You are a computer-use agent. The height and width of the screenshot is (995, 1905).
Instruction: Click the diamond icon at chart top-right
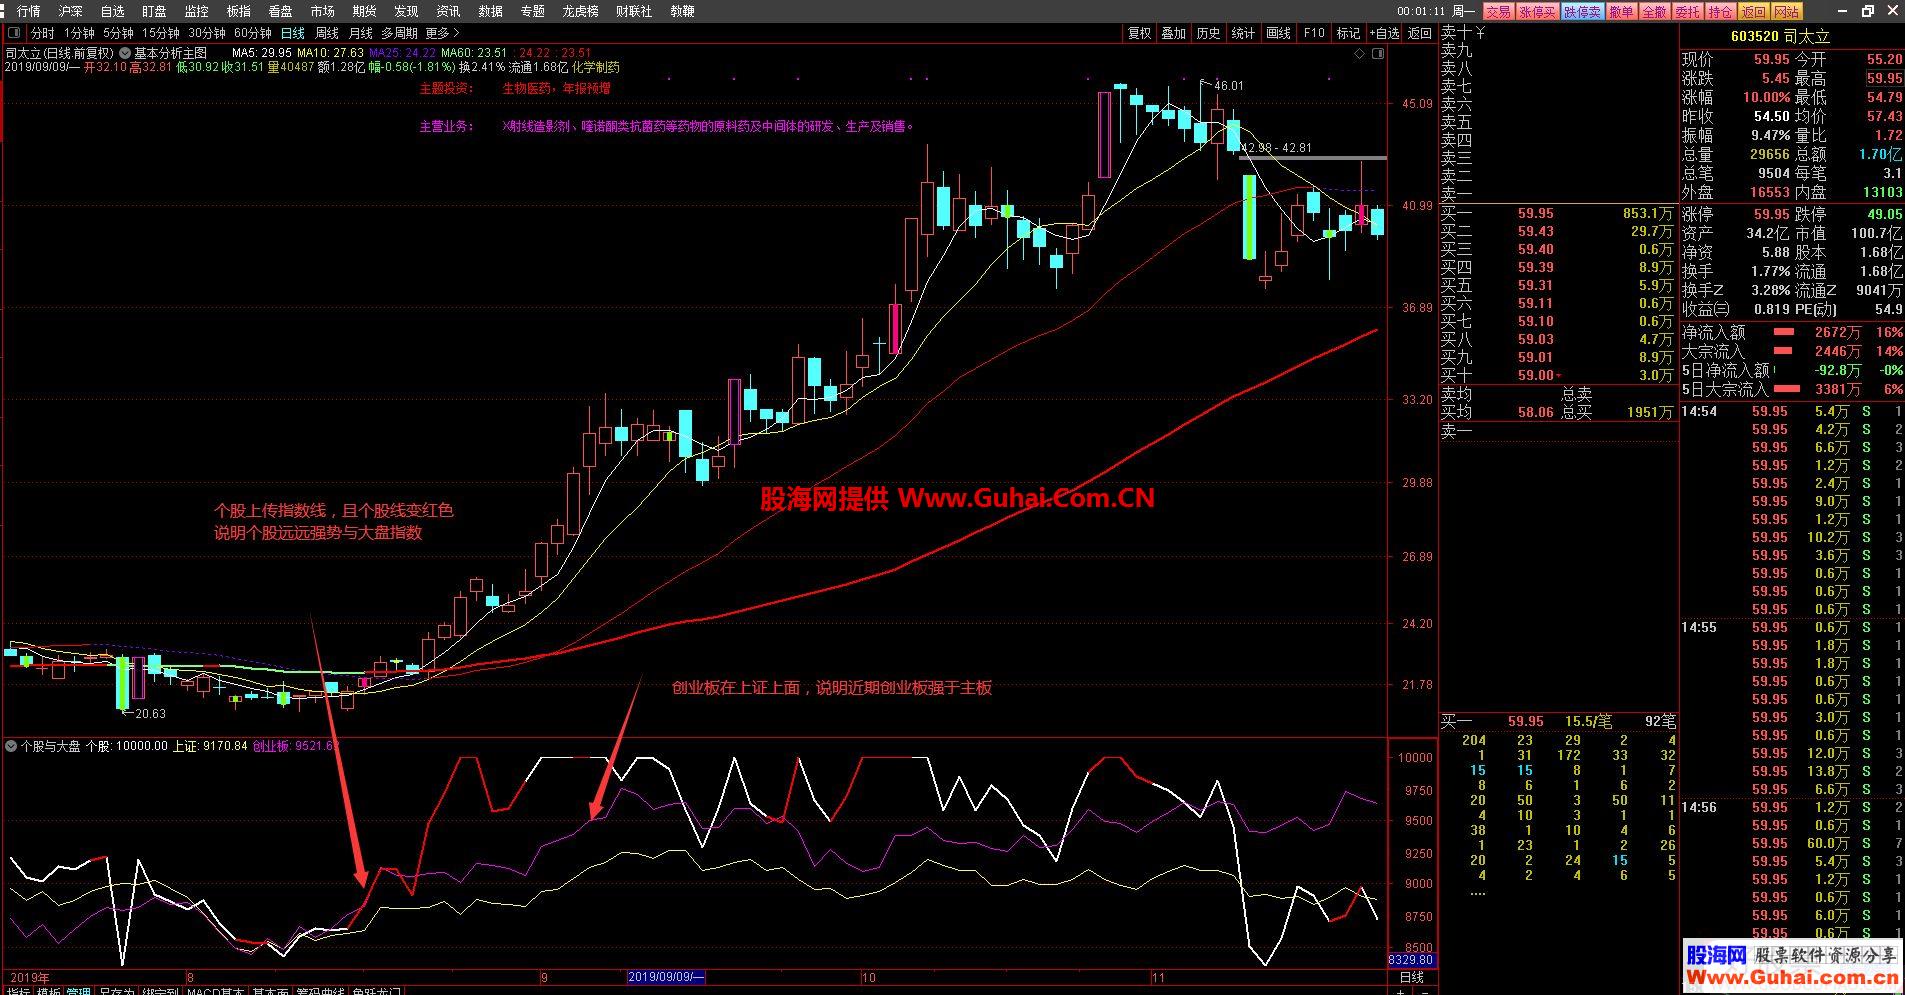(1359, 54)
